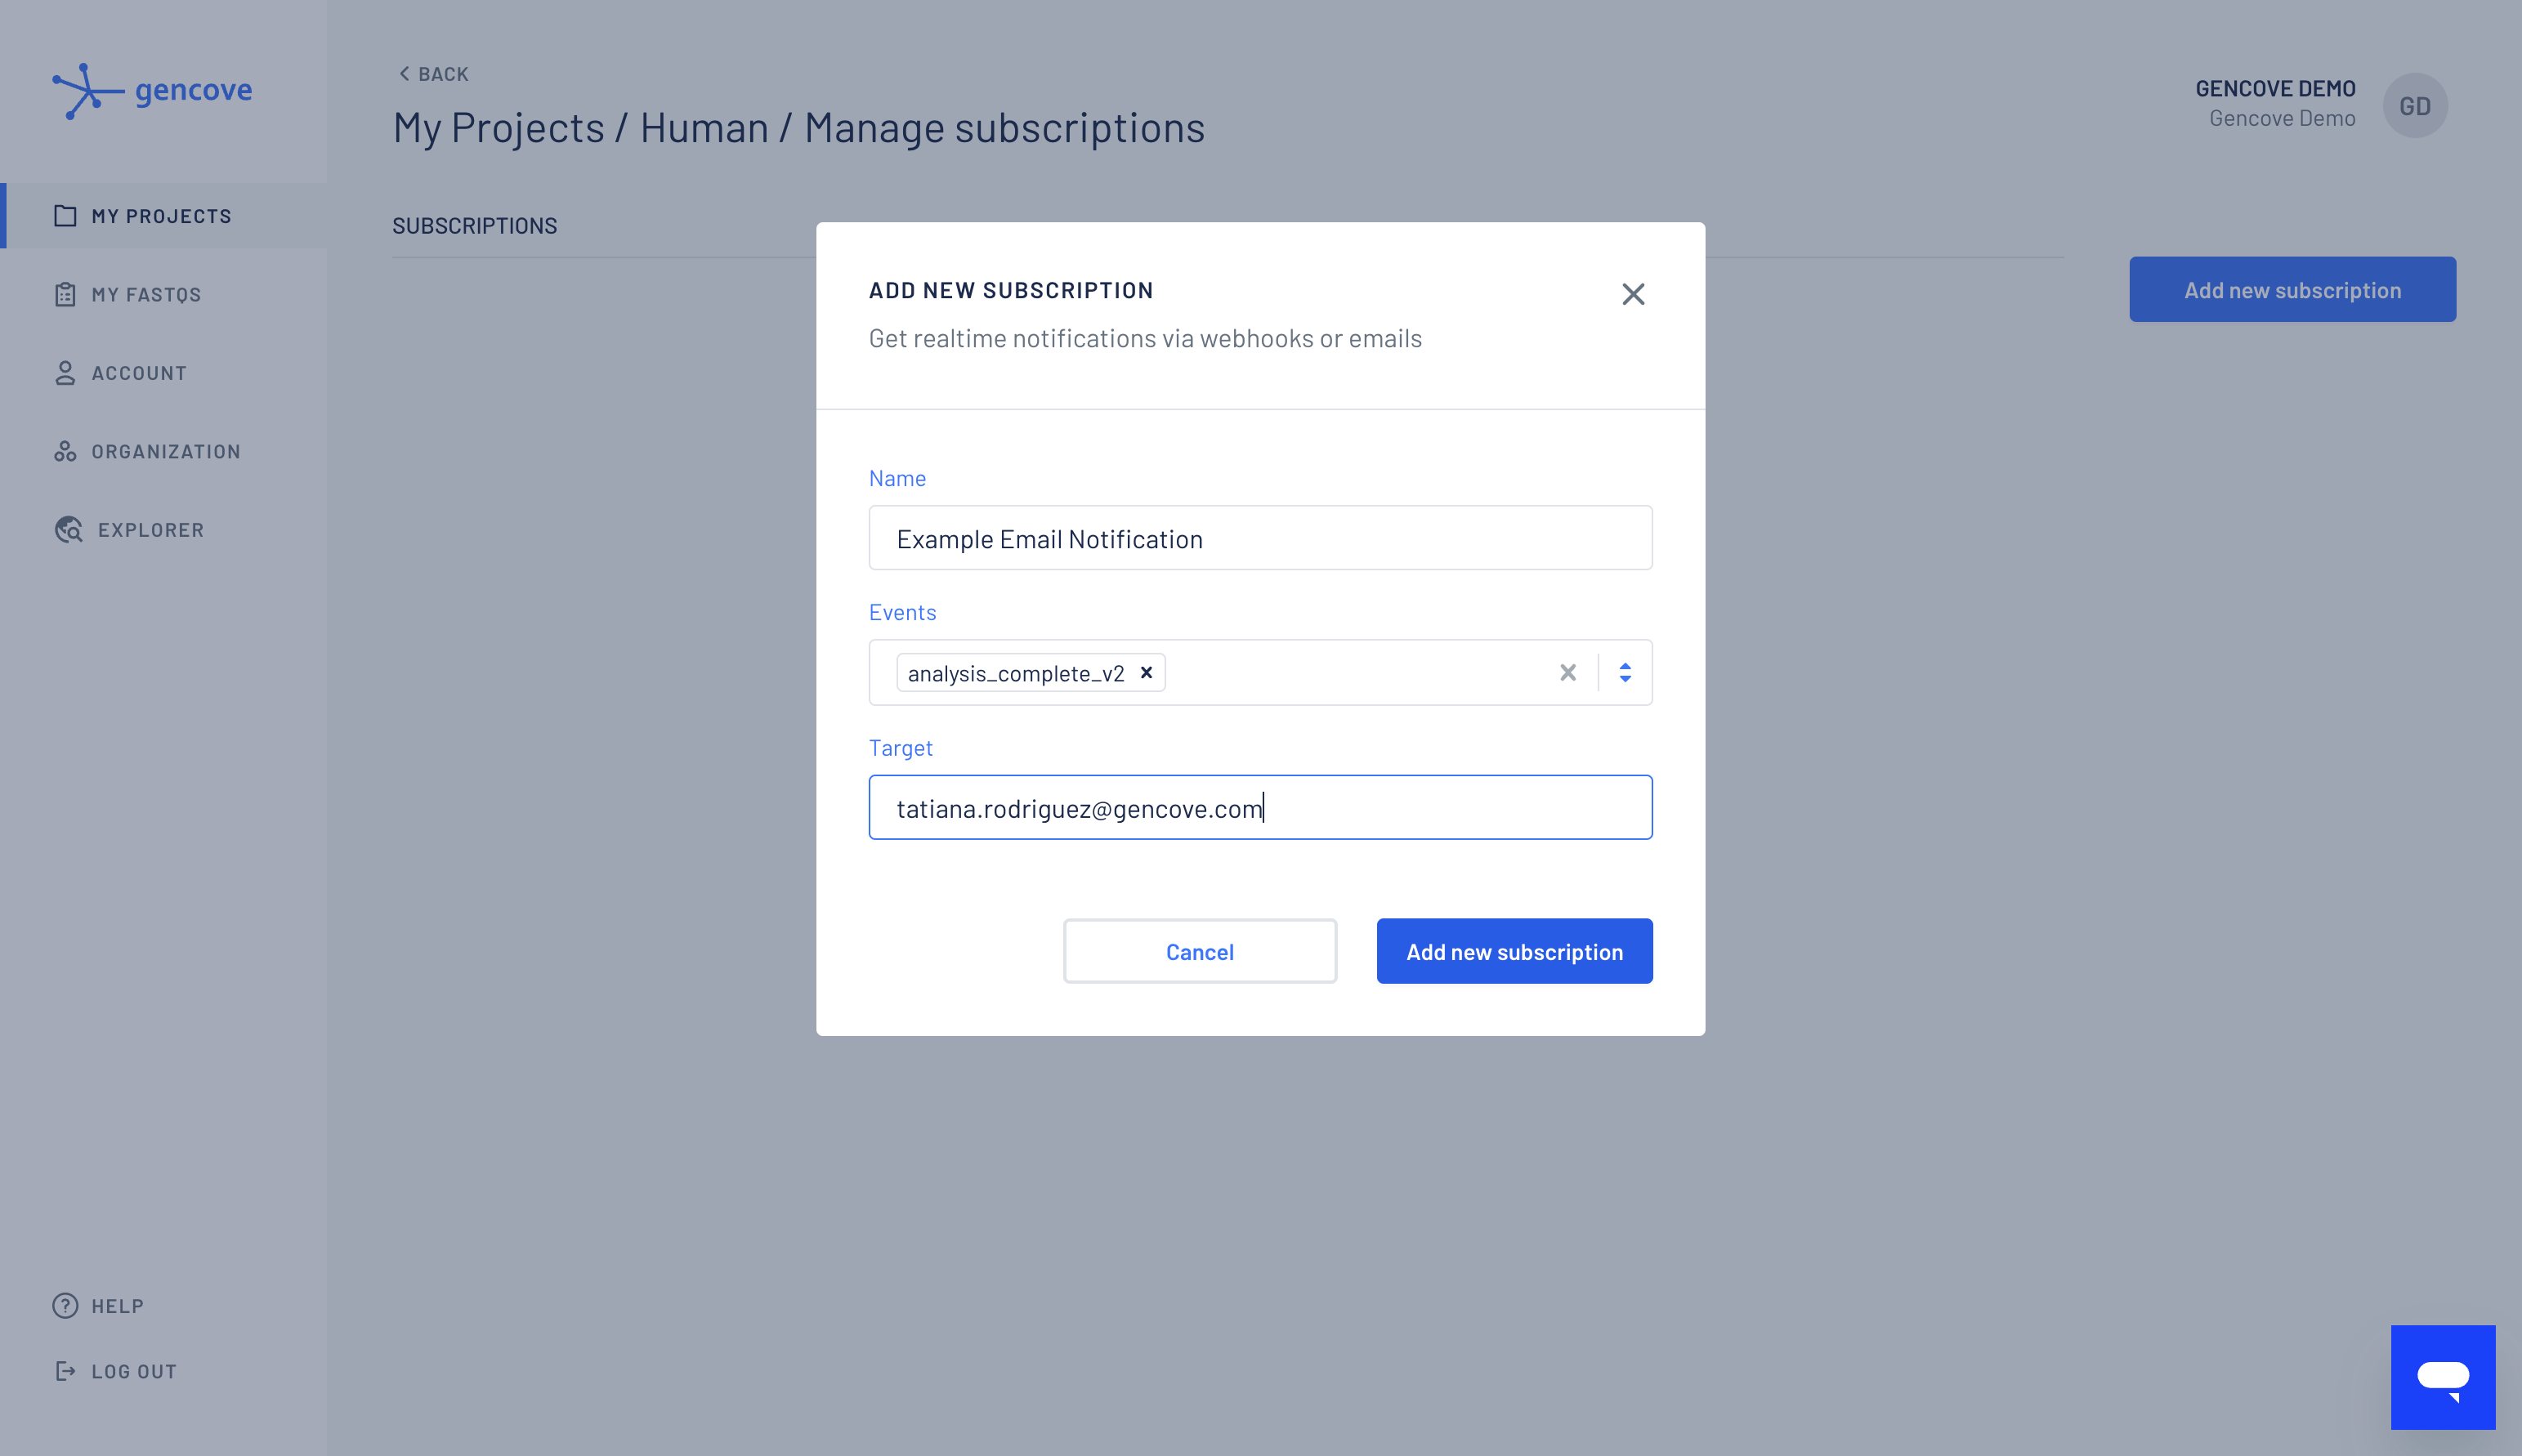The height and width of the screenshot is (1456, 2522).
Task: Click the page's Add new subscription button
Action: [2293, 290]
